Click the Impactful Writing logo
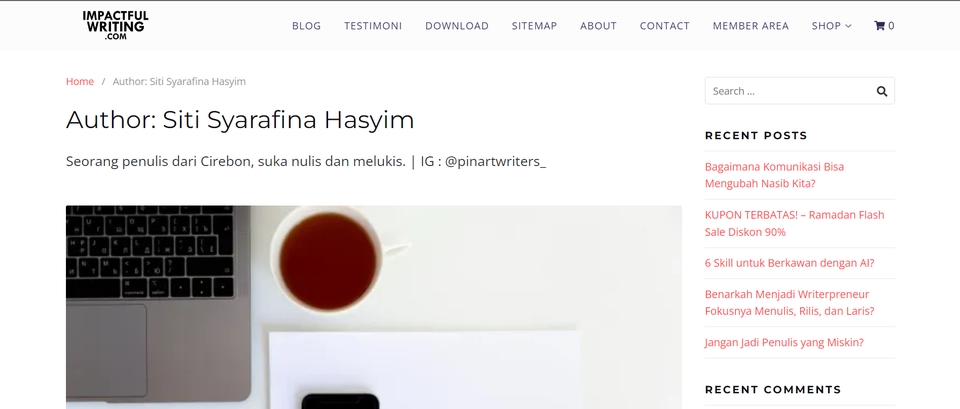960x409 pixels. pos(115,26)
